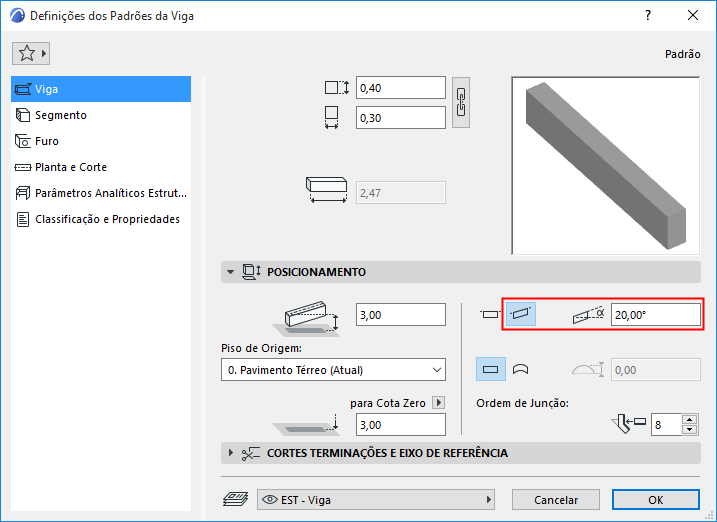The width and height of the screenshot is (717, 522).
Task: Increase the Ordem de Junção value
Action: pos(689,419)
